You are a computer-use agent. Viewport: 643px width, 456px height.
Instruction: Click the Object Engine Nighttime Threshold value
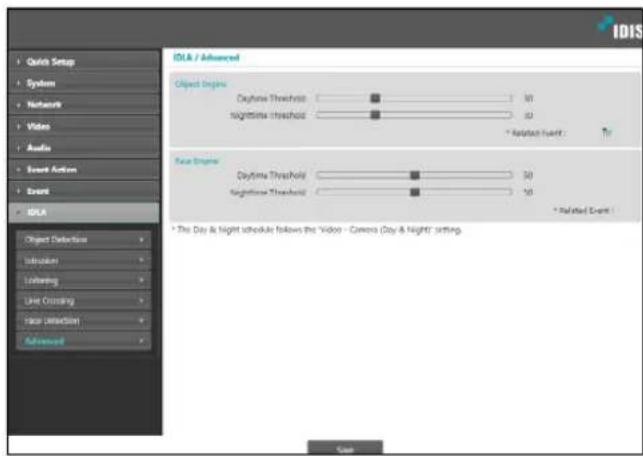point(529,116)
